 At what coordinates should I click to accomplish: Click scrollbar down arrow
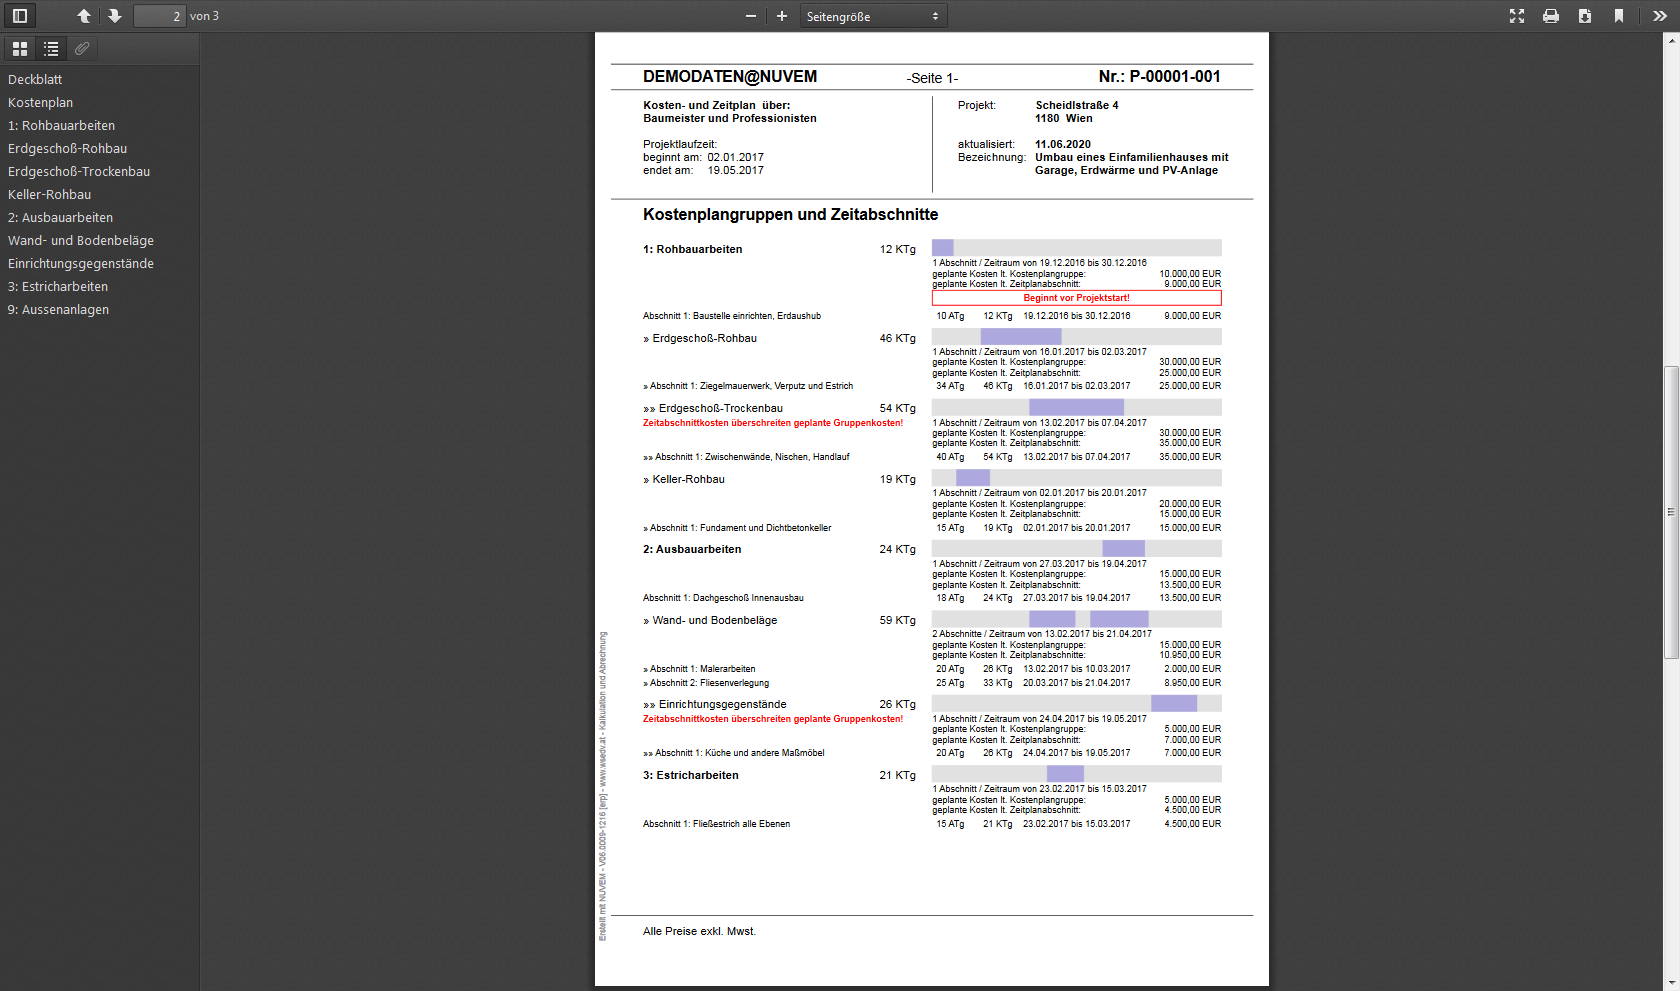tap(1671, 983)
